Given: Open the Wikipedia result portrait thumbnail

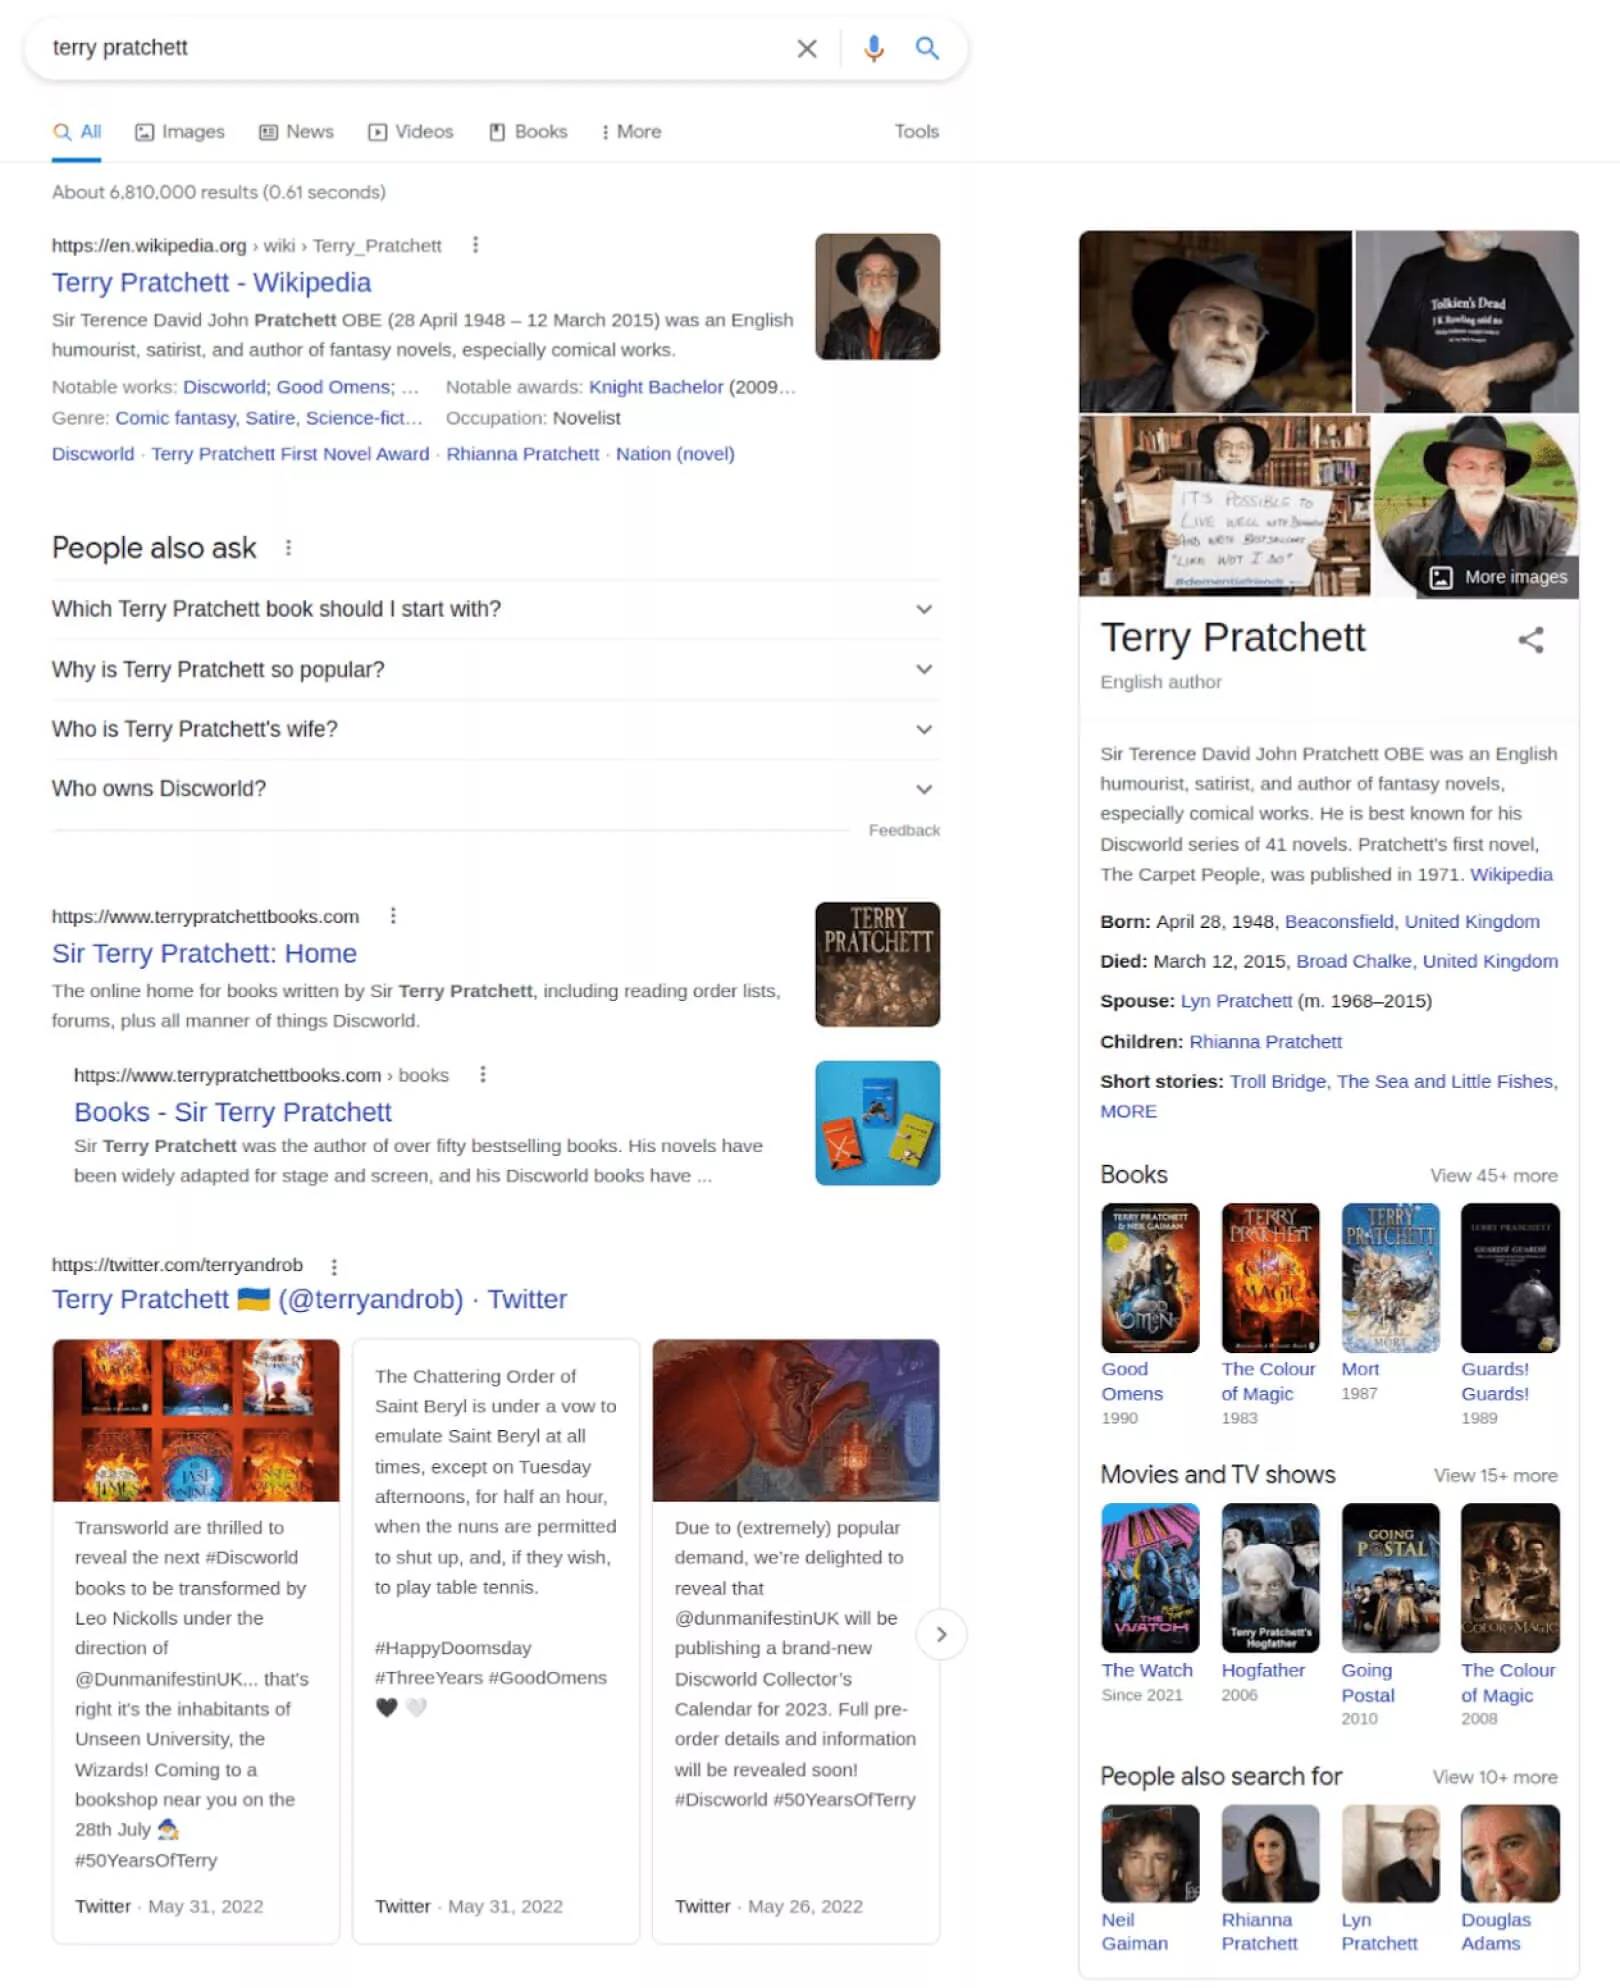Looking at the screenshot, I should click(x=877, y=297).
